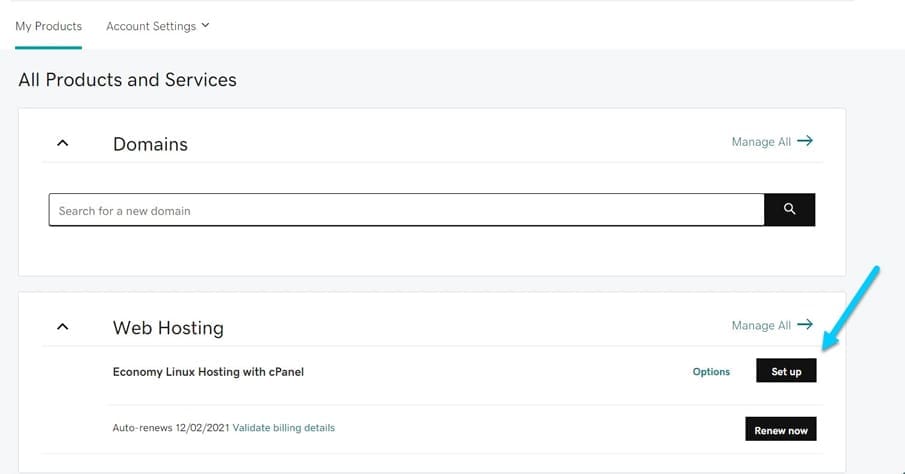Click the arrow icon beside Web Hosting Manage All
Viewport: 905px width, 474px height.
(805, 325)
